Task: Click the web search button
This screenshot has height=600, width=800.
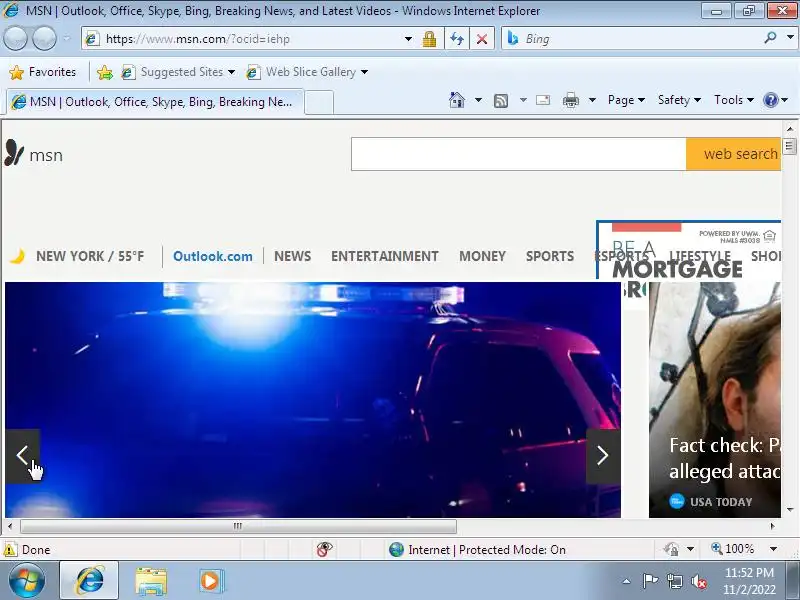Action: point(734,154)
